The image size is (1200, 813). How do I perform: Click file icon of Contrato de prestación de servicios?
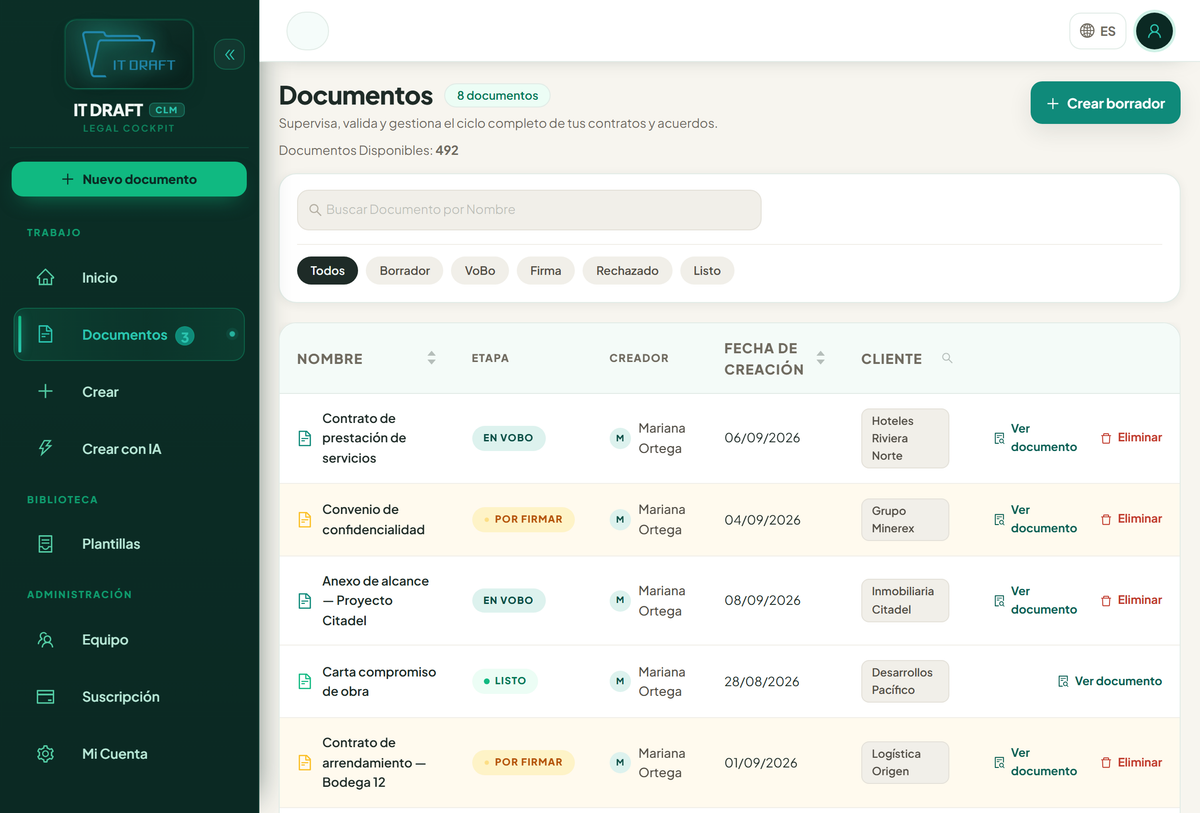click(x=305, y=438)
